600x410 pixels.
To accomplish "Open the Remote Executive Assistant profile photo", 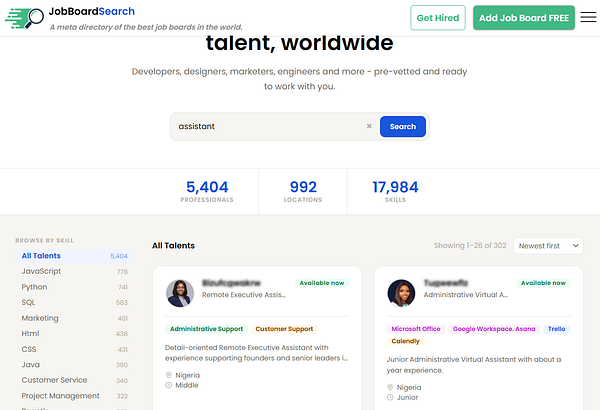I will (x=180, y=293).
